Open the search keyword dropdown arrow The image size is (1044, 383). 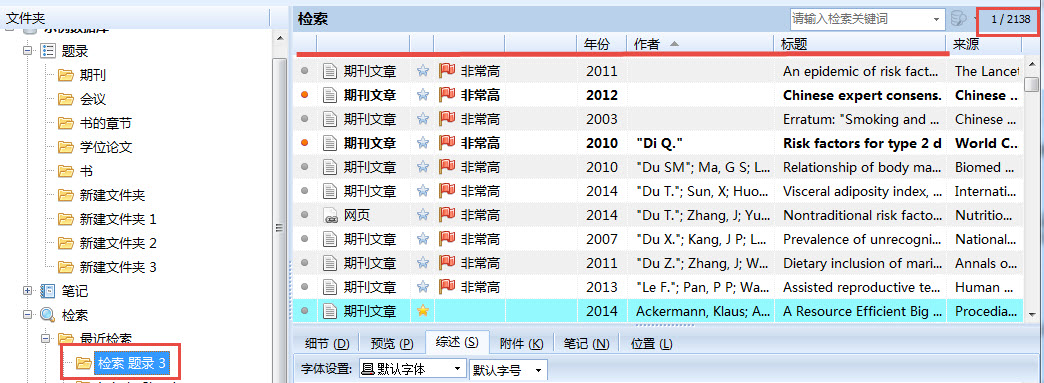937,19
